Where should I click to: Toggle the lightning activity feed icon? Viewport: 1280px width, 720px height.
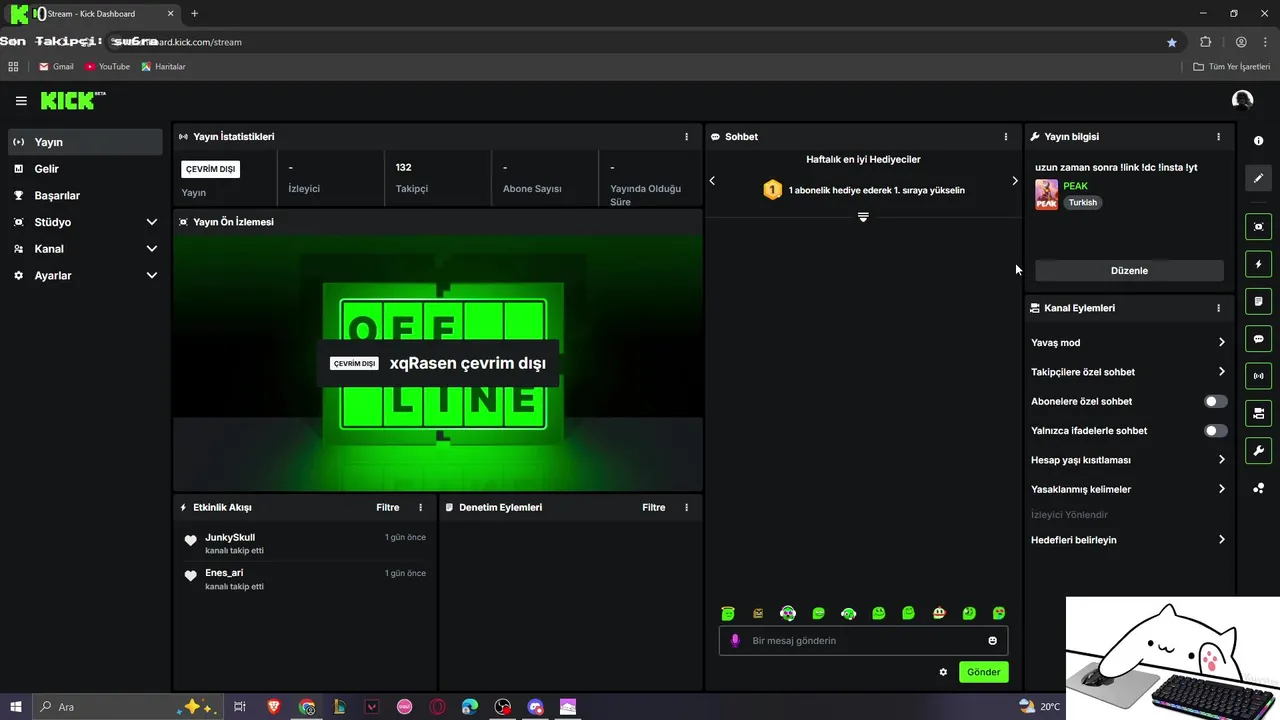[x=1258, y=264]
